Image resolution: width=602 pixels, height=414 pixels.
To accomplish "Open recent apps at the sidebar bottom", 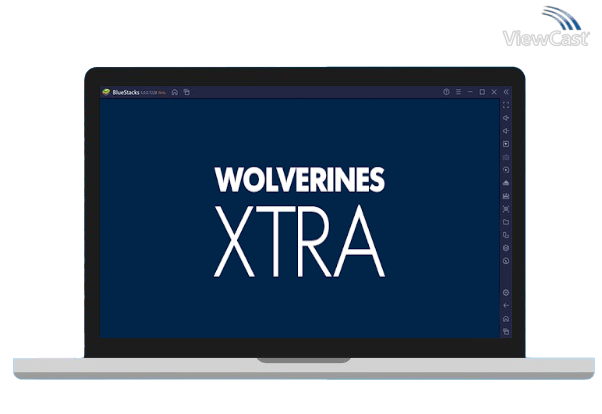I will (x=506, y=331).
